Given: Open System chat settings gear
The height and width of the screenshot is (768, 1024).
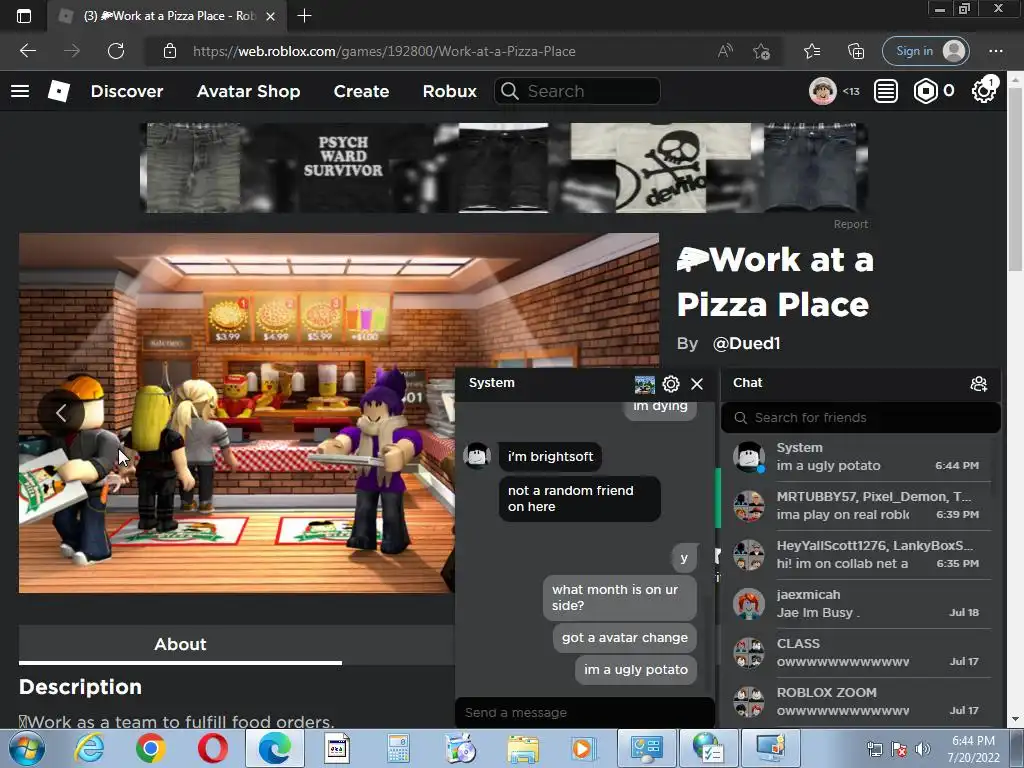Looking at the screenshot, I should pyautogui.click(x=671, y=384).
